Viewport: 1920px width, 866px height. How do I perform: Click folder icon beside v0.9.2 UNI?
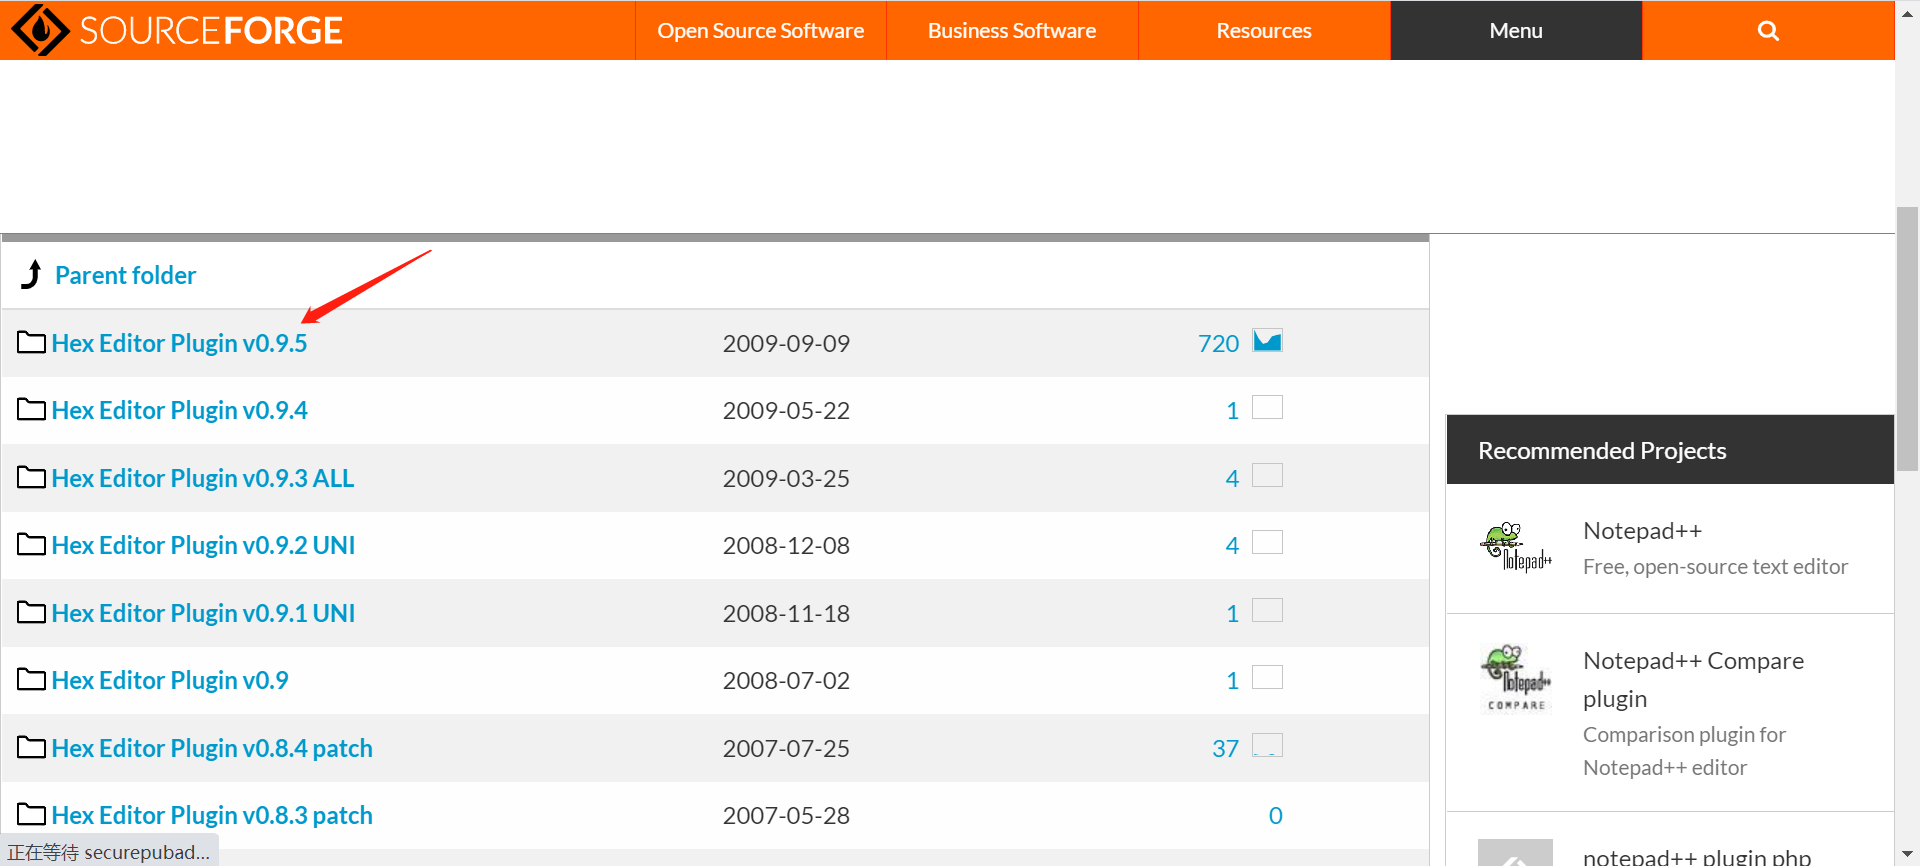(x=32, y=544)
